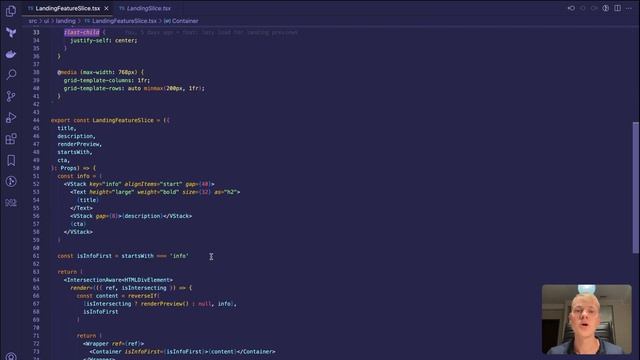The width and height of the screenshot is (640, 360).
Task: Open the Source Control view
Action: click(x=11, y=96)
